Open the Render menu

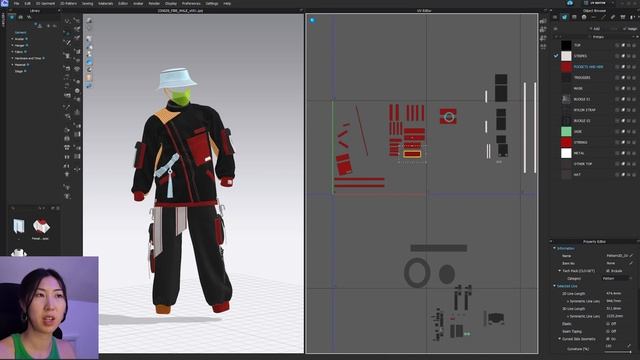click(154, 3)
